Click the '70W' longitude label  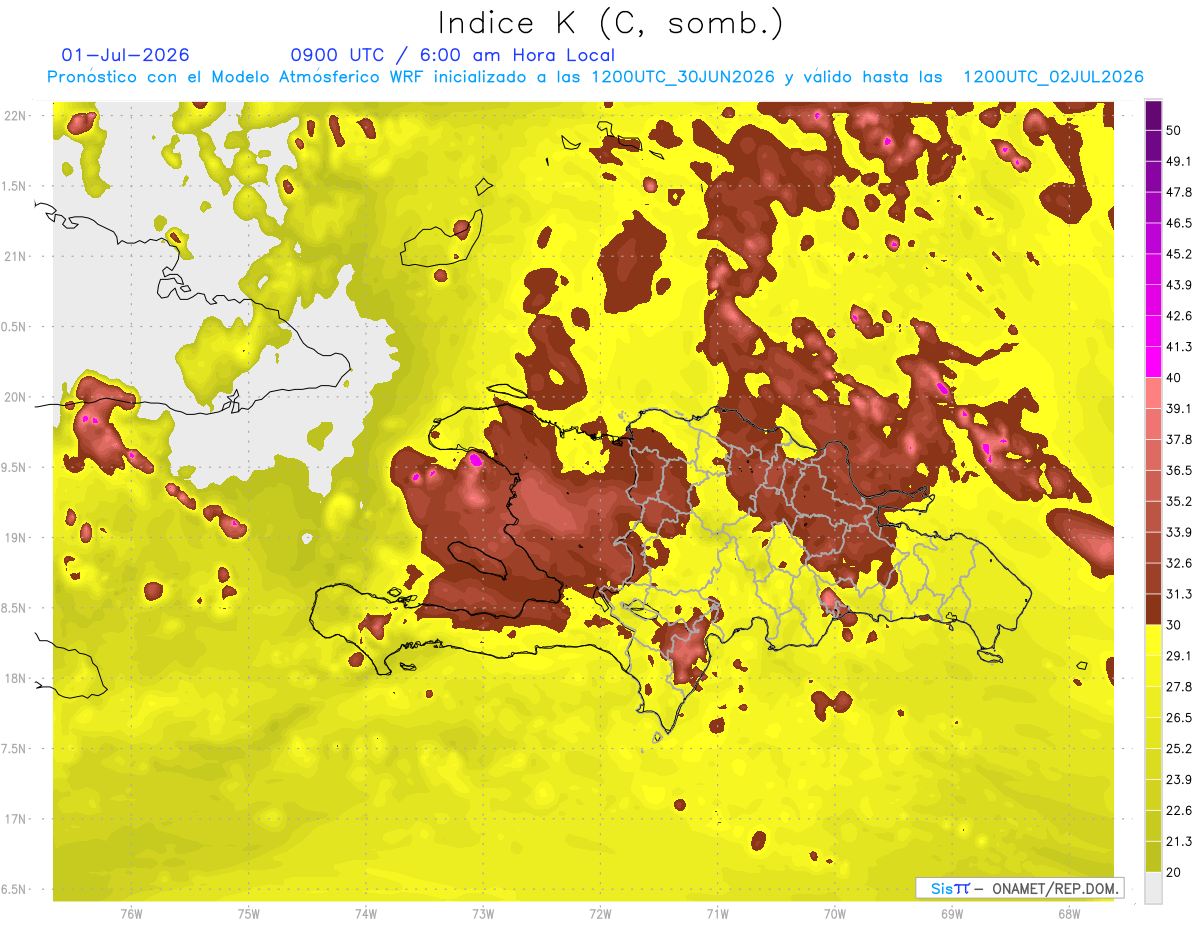[834, 913]
